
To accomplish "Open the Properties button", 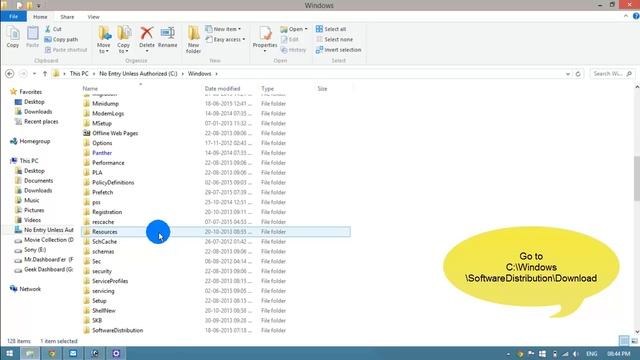I will tap(265, 38).
